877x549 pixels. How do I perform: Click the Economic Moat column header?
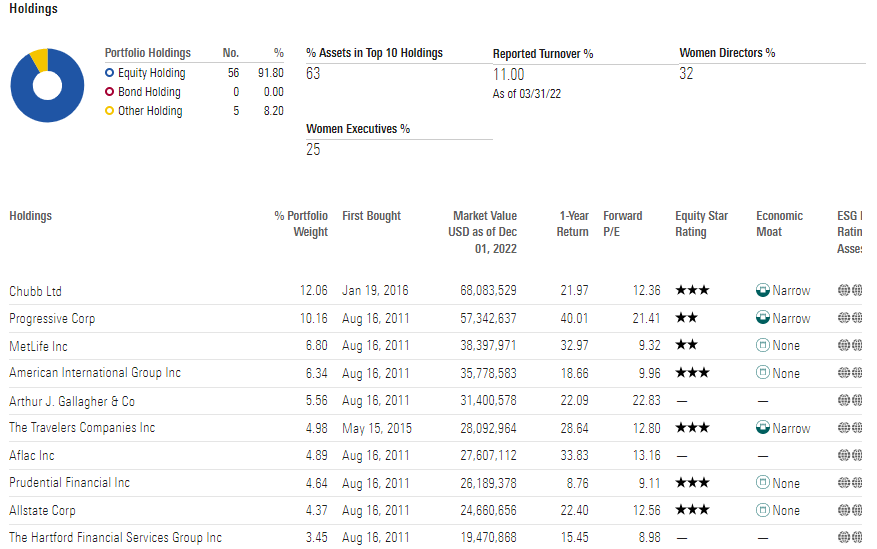(x=779, y=224)
